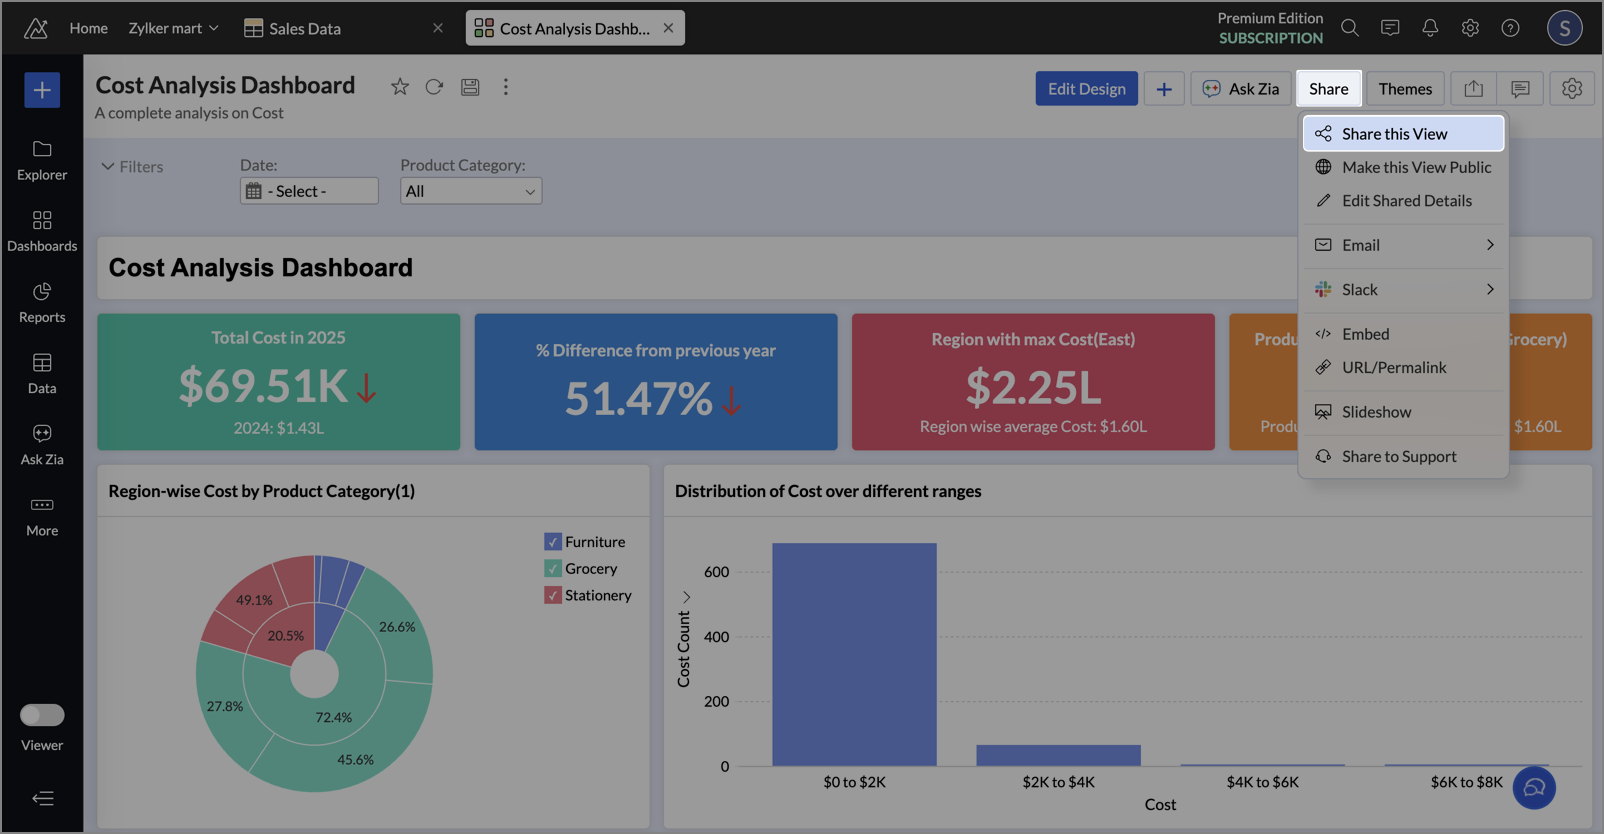
Task: Click the save disk icon
Action: coord(470,87)
